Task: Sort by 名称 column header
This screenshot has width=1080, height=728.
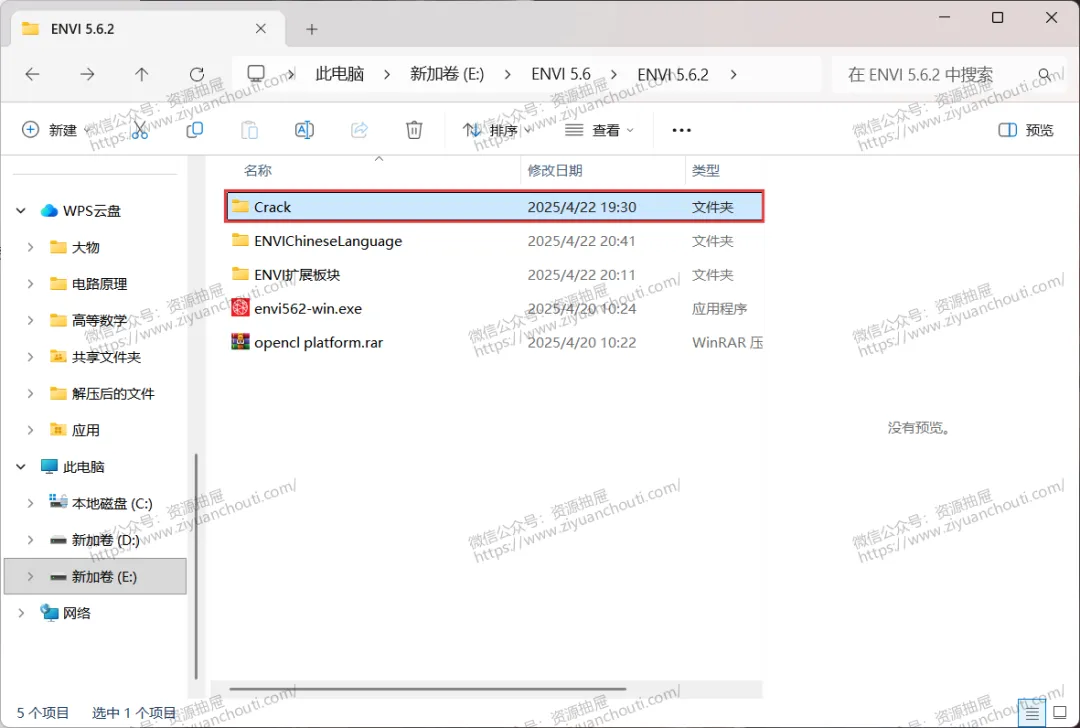Action: pos(258,170)
